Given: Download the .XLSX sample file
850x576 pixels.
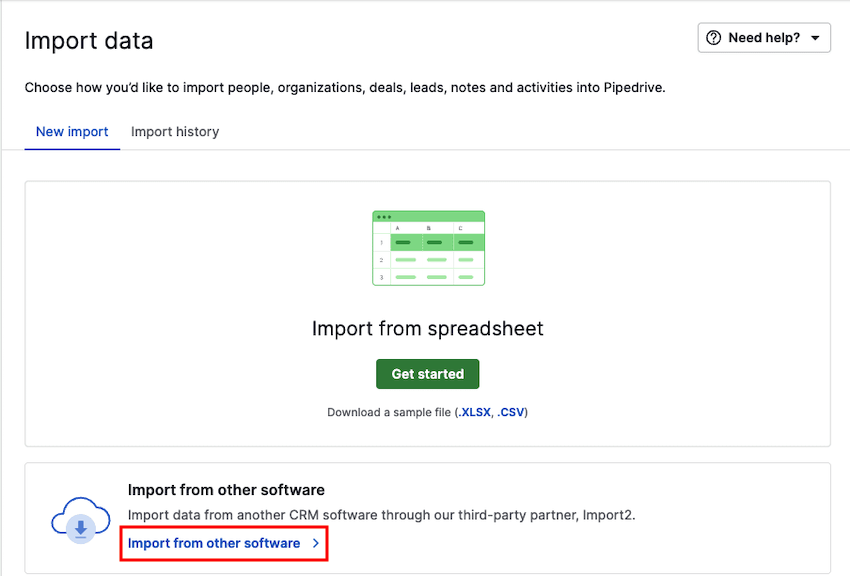Looking at the screenshot, I should click(474, 412).
